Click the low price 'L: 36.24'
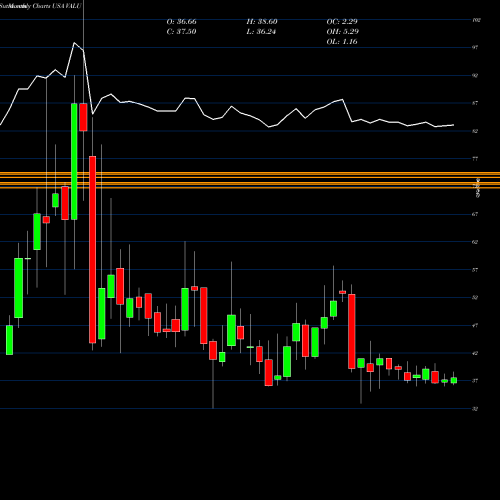Image resolution: width=500 pixels, height=500 pixels. click(x=262, y=32)
